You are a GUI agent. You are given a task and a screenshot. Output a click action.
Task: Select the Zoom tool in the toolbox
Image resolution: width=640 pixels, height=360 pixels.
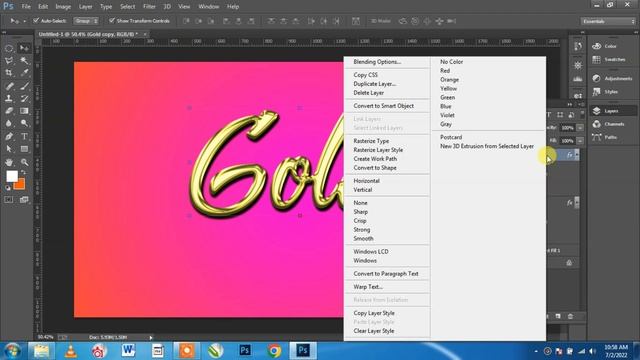pyautogui.click(x=24, y=162)
